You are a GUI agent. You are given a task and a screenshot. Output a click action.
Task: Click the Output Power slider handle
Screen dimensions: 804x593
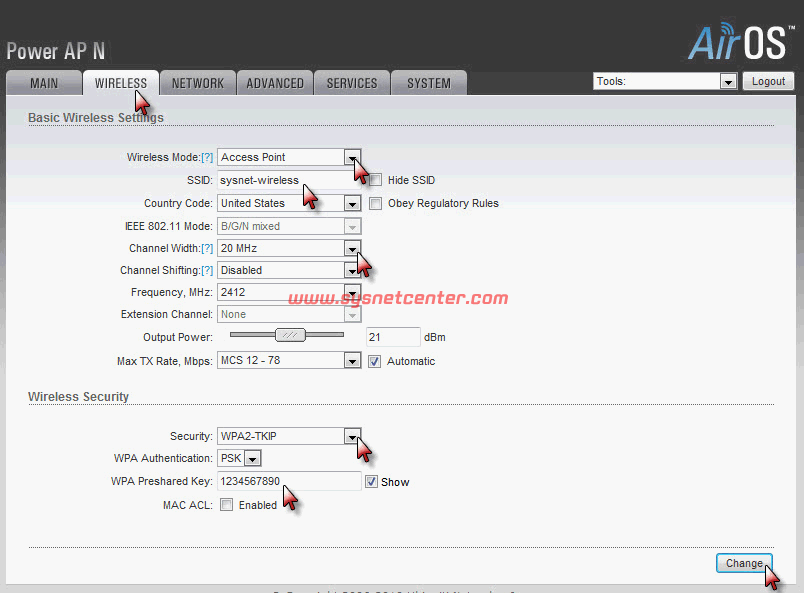pyautogui.click(x=290, y=336)
